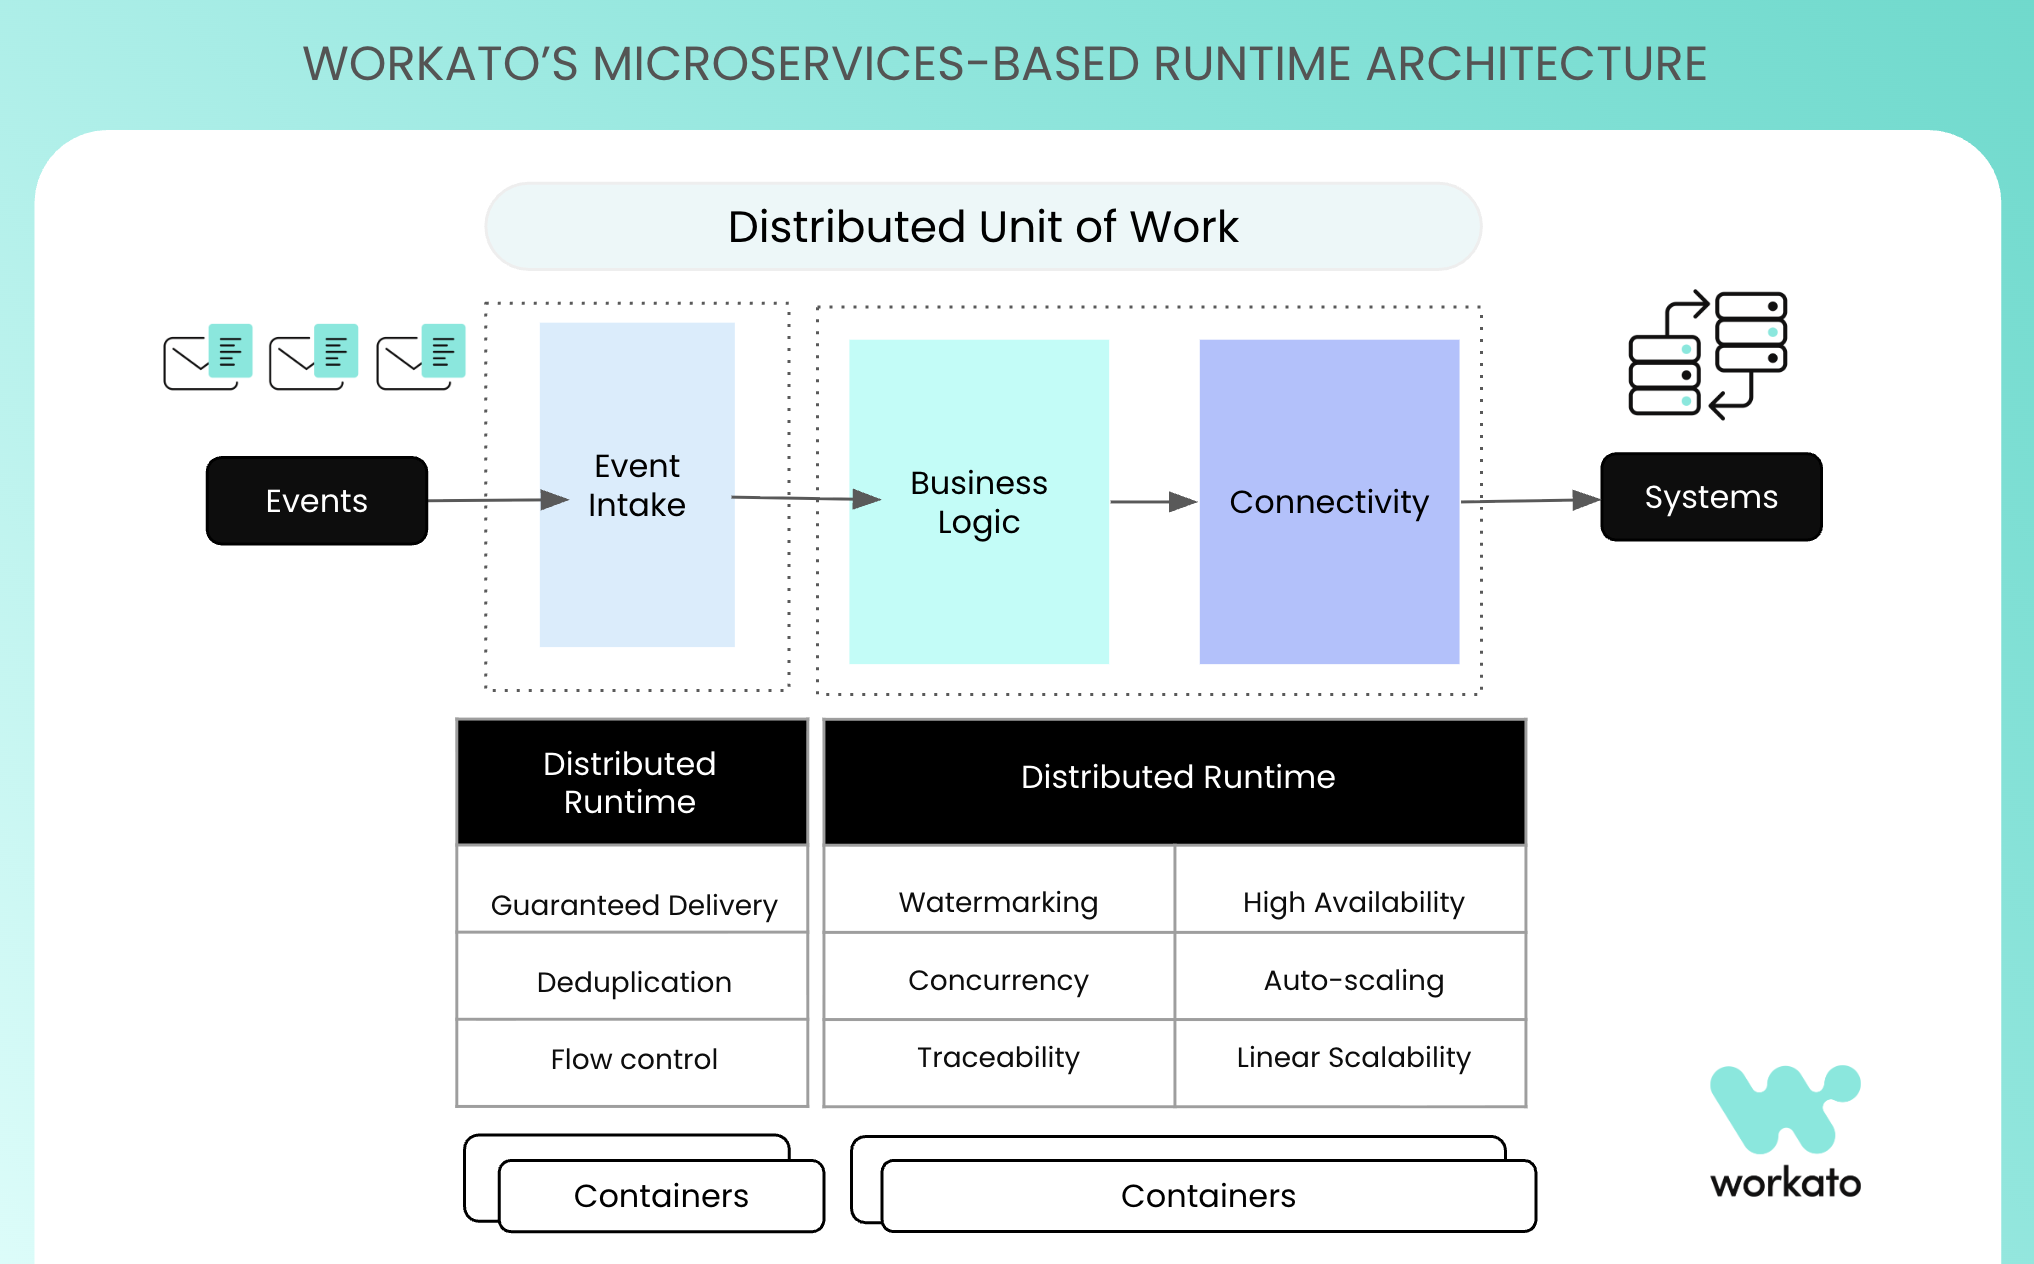Select the Business Logic block
The height and width of the screenshot is (1264, 2034).
(x=978, y=502)
